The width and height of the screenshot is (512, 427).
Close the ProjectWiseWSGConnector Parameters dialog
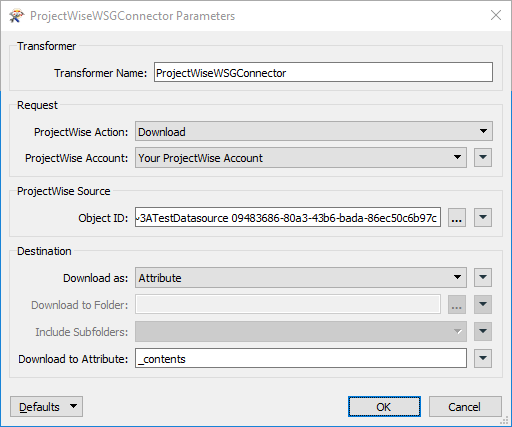[x=496, y=15]
